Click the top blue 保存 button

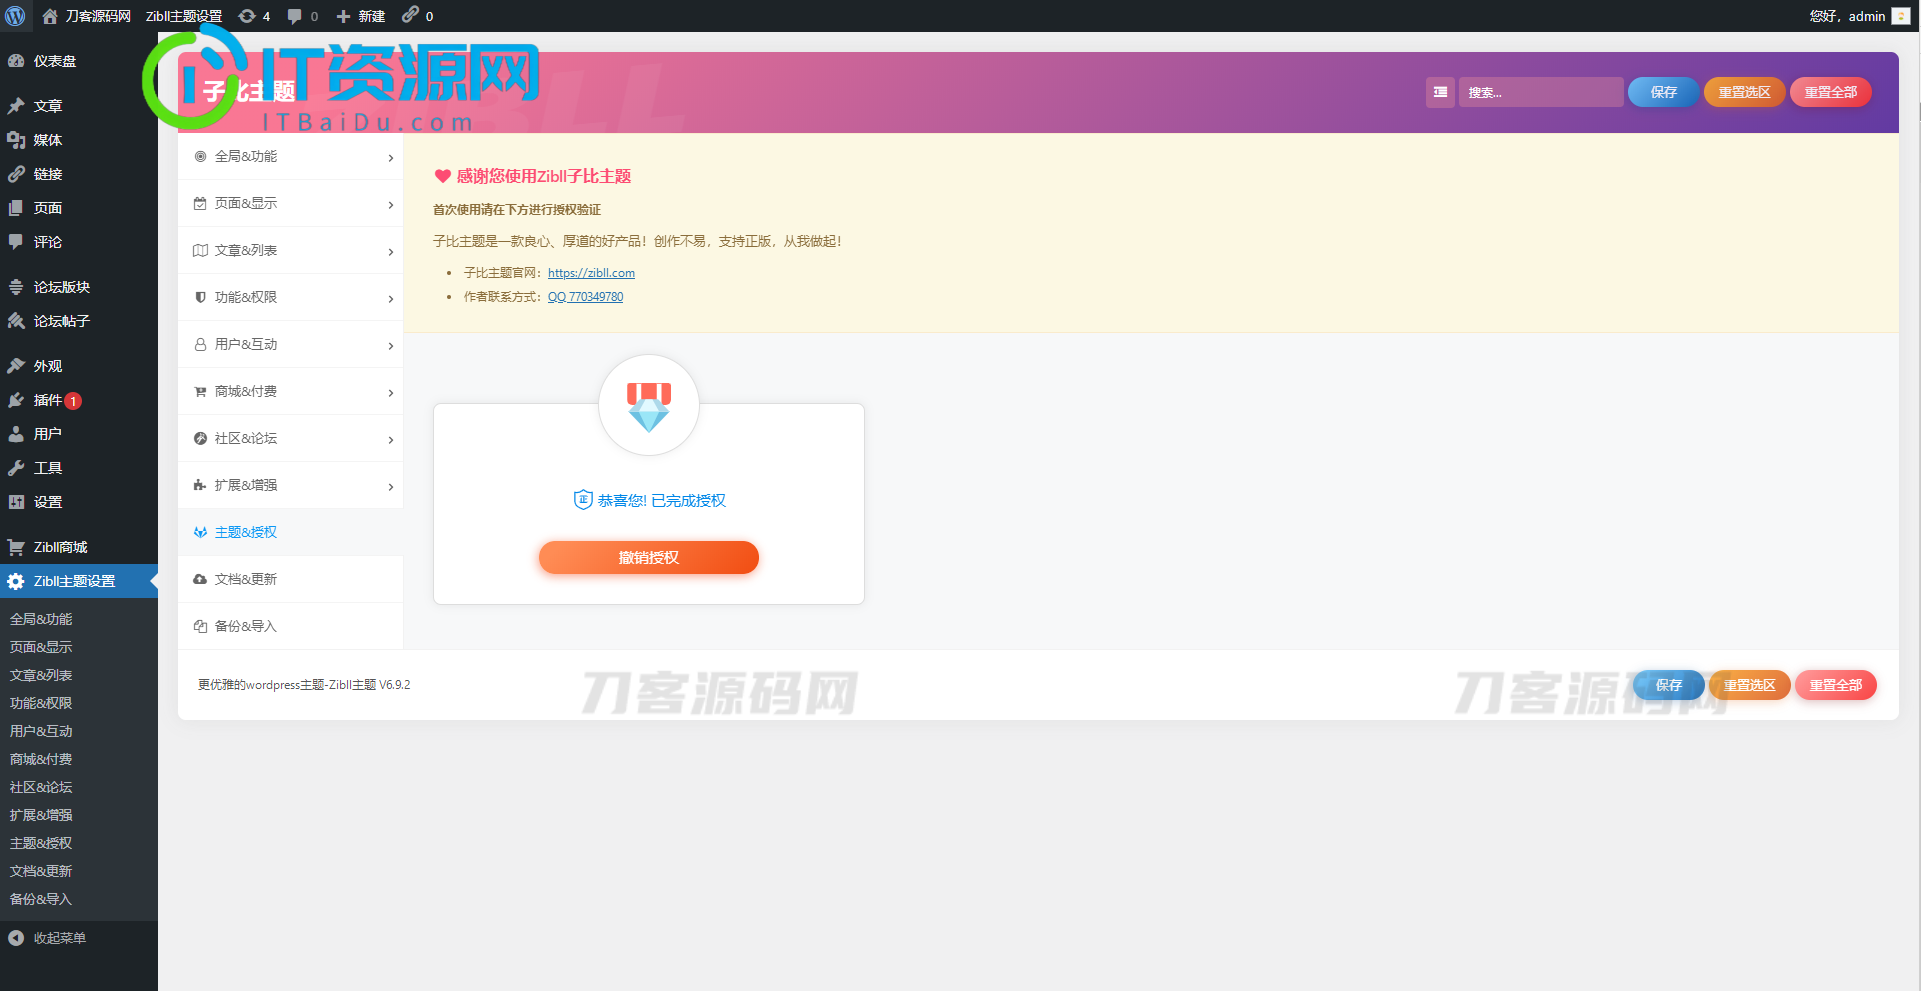[x=1663, y=92]
